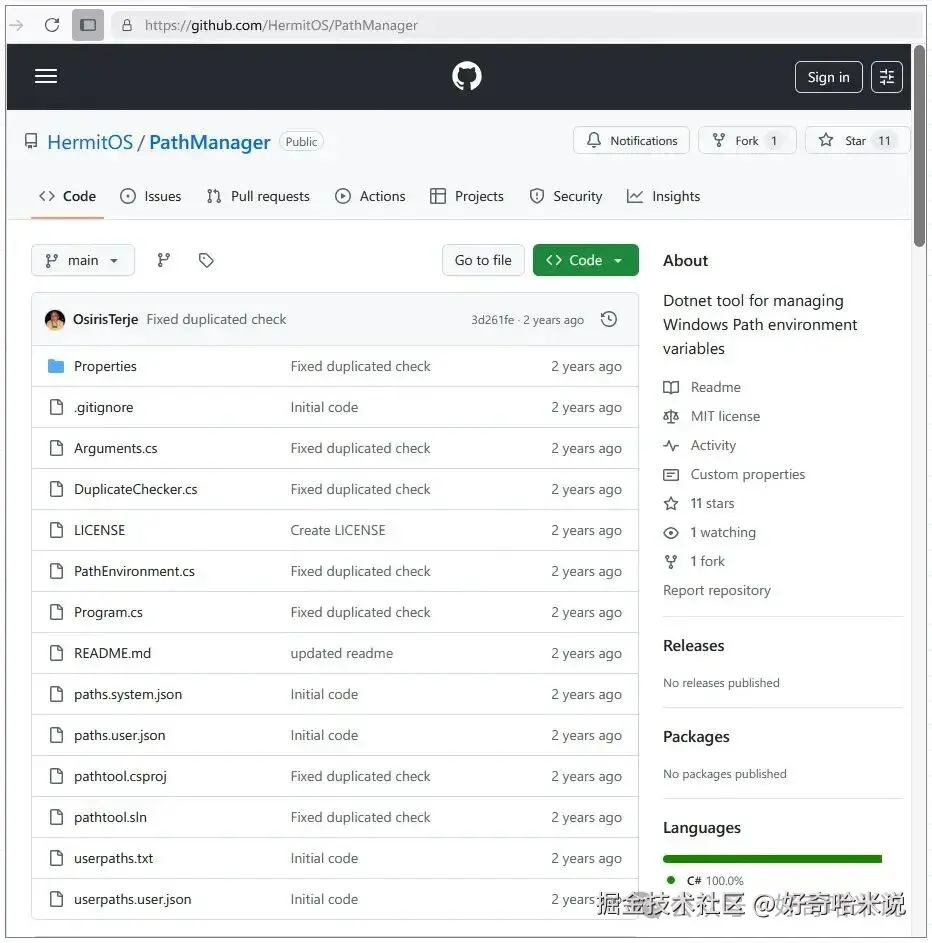This screenshot has width=932, height=943.
Task: Open commit 3d261fe link
Action: tap(492, 320)
